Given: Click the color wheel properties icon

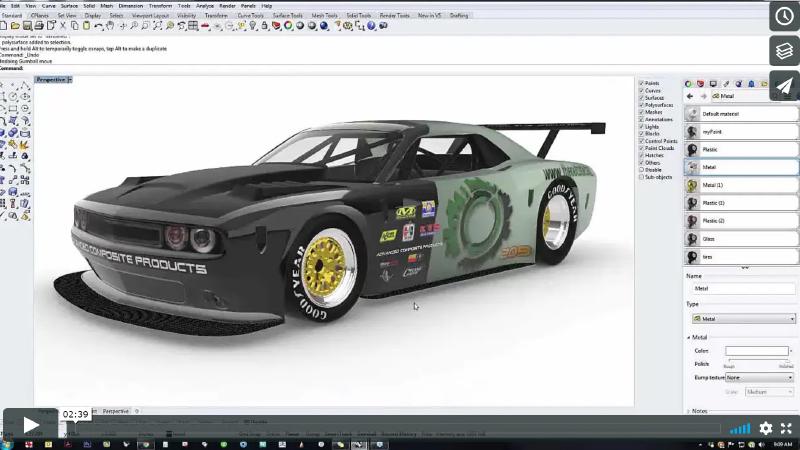Looking at the screenshot, I should 288,26.
